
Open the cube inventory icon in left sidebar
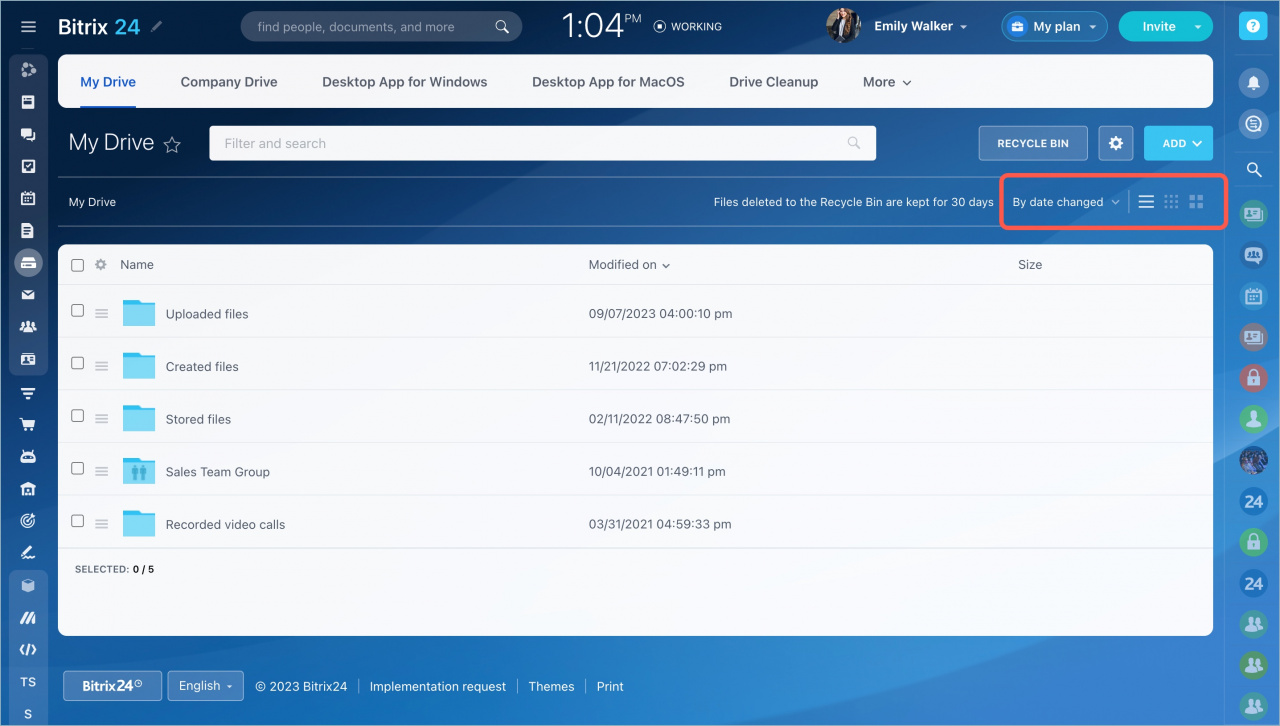(x=28, y=586)
